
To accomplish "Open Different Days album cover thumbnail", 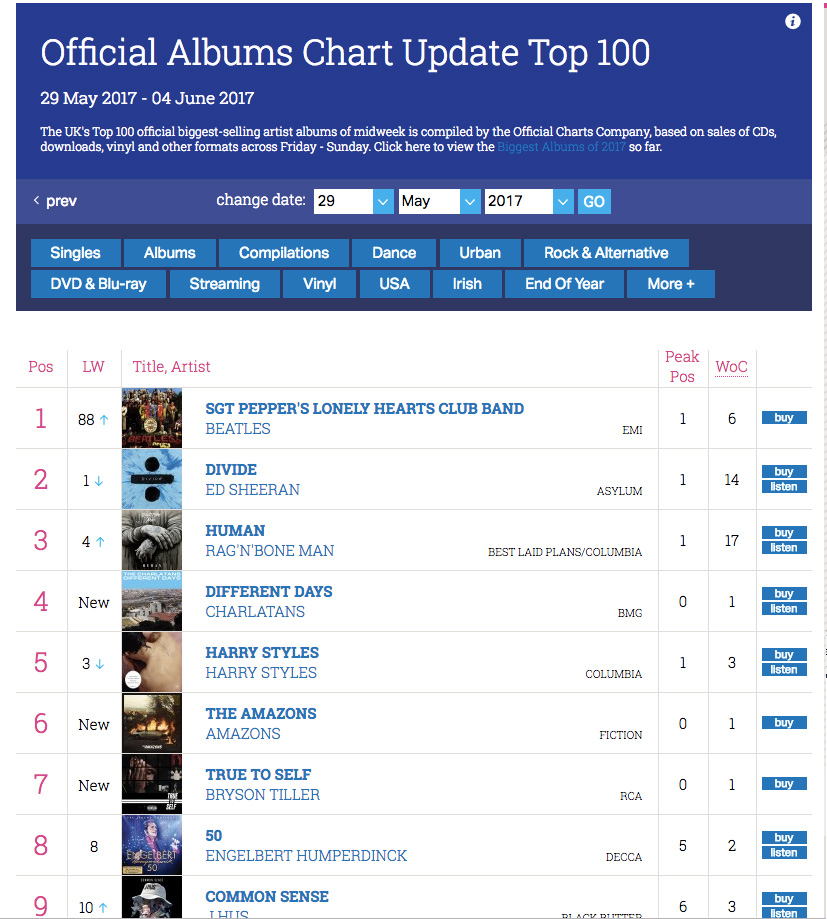I will (152, 601).
